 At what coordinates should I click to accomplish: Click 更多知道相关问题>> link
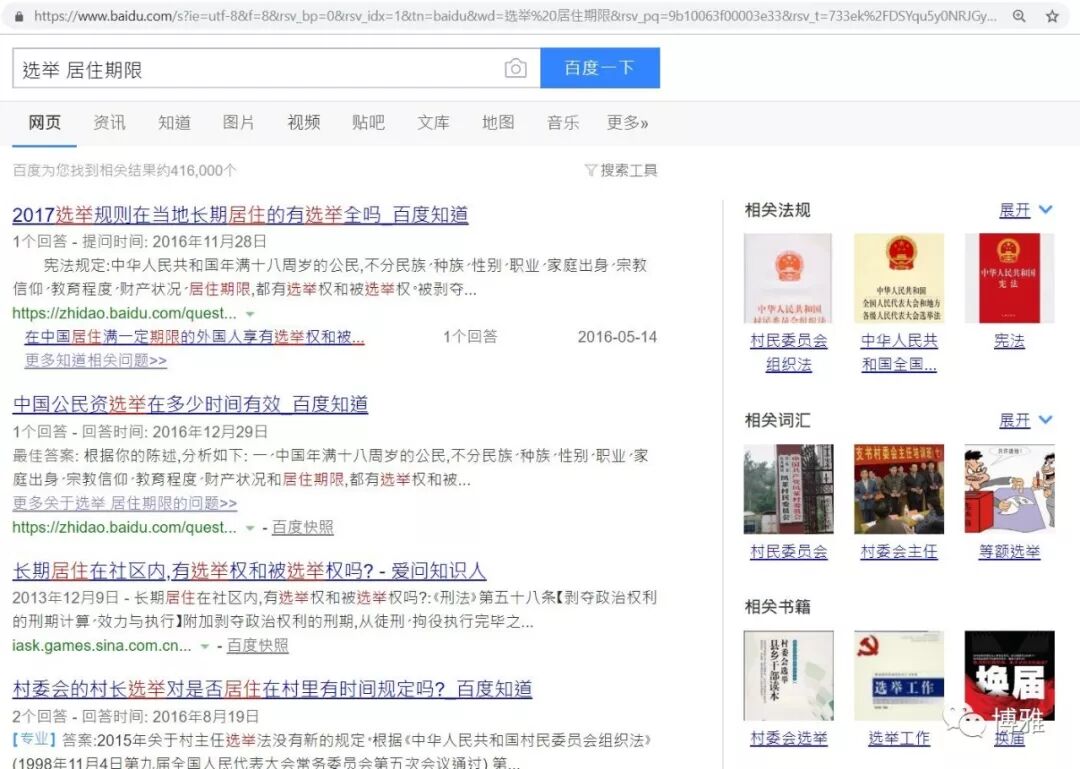[96, 360]
